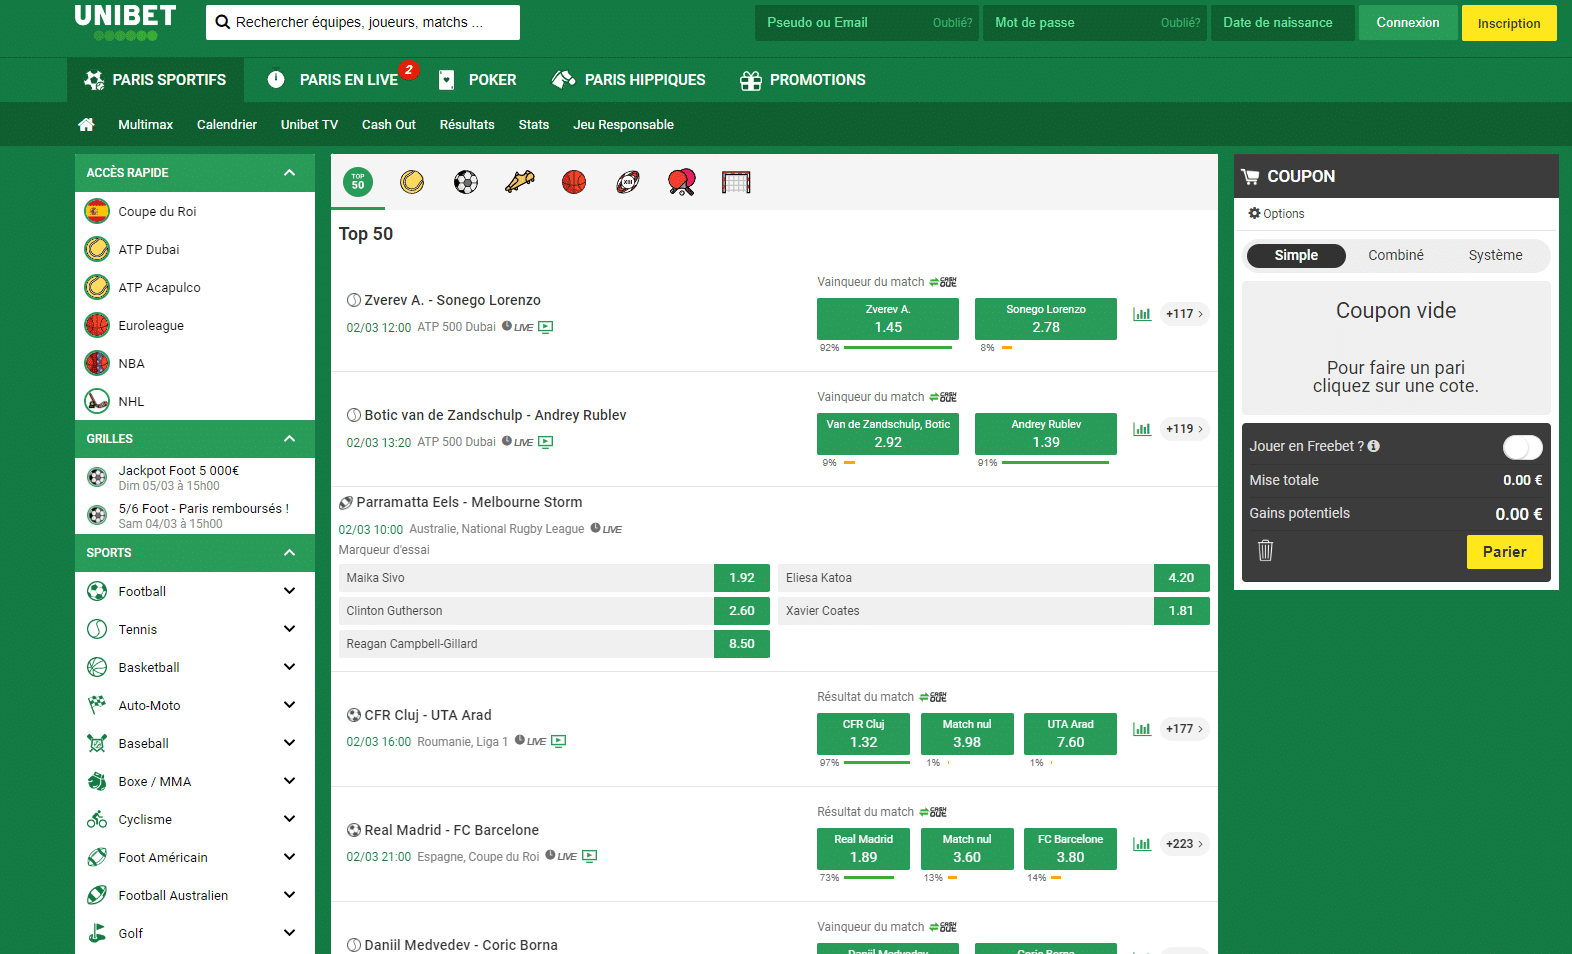Select the rugby ball filter icon
Viewport: 1572px width, 954px height.
(x=628, y=182)
